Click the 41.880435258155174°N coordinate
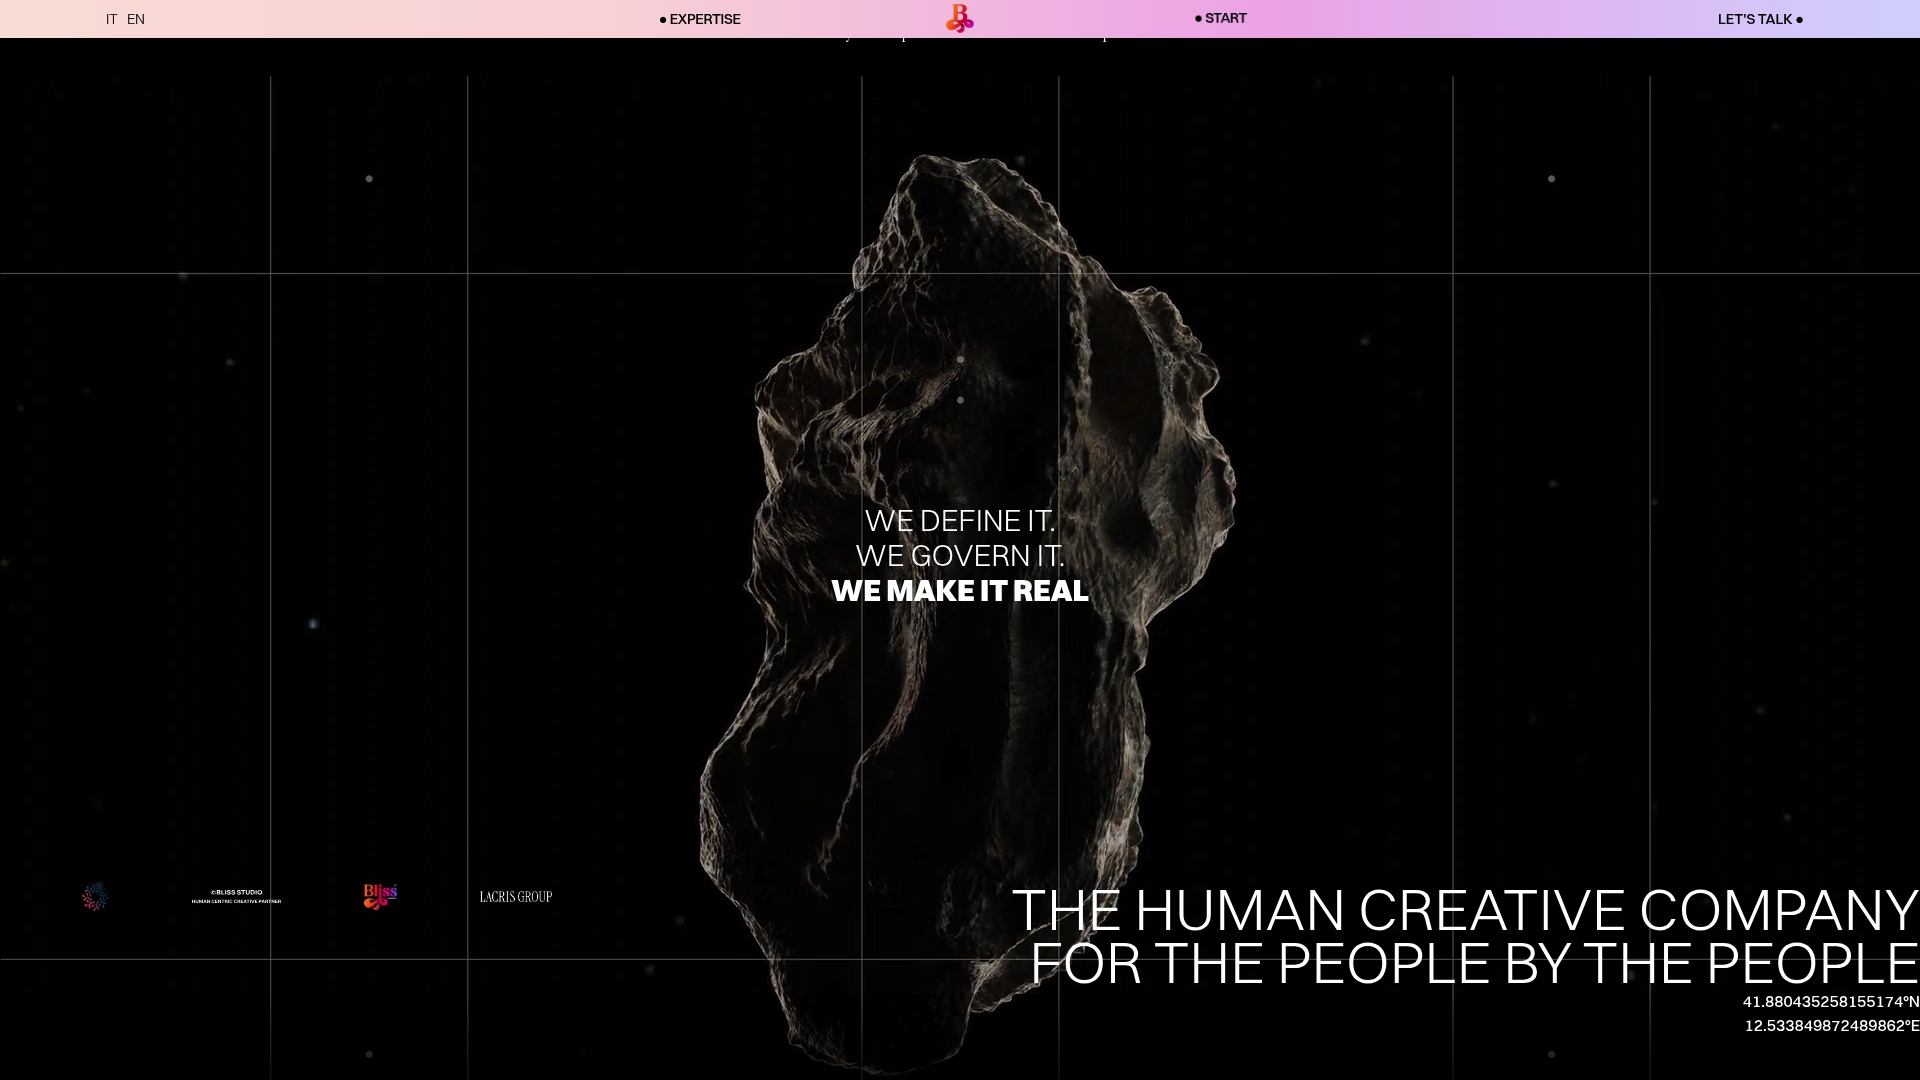The height and width of the screenshot is (1080, 1920). click(1831, 1002)
